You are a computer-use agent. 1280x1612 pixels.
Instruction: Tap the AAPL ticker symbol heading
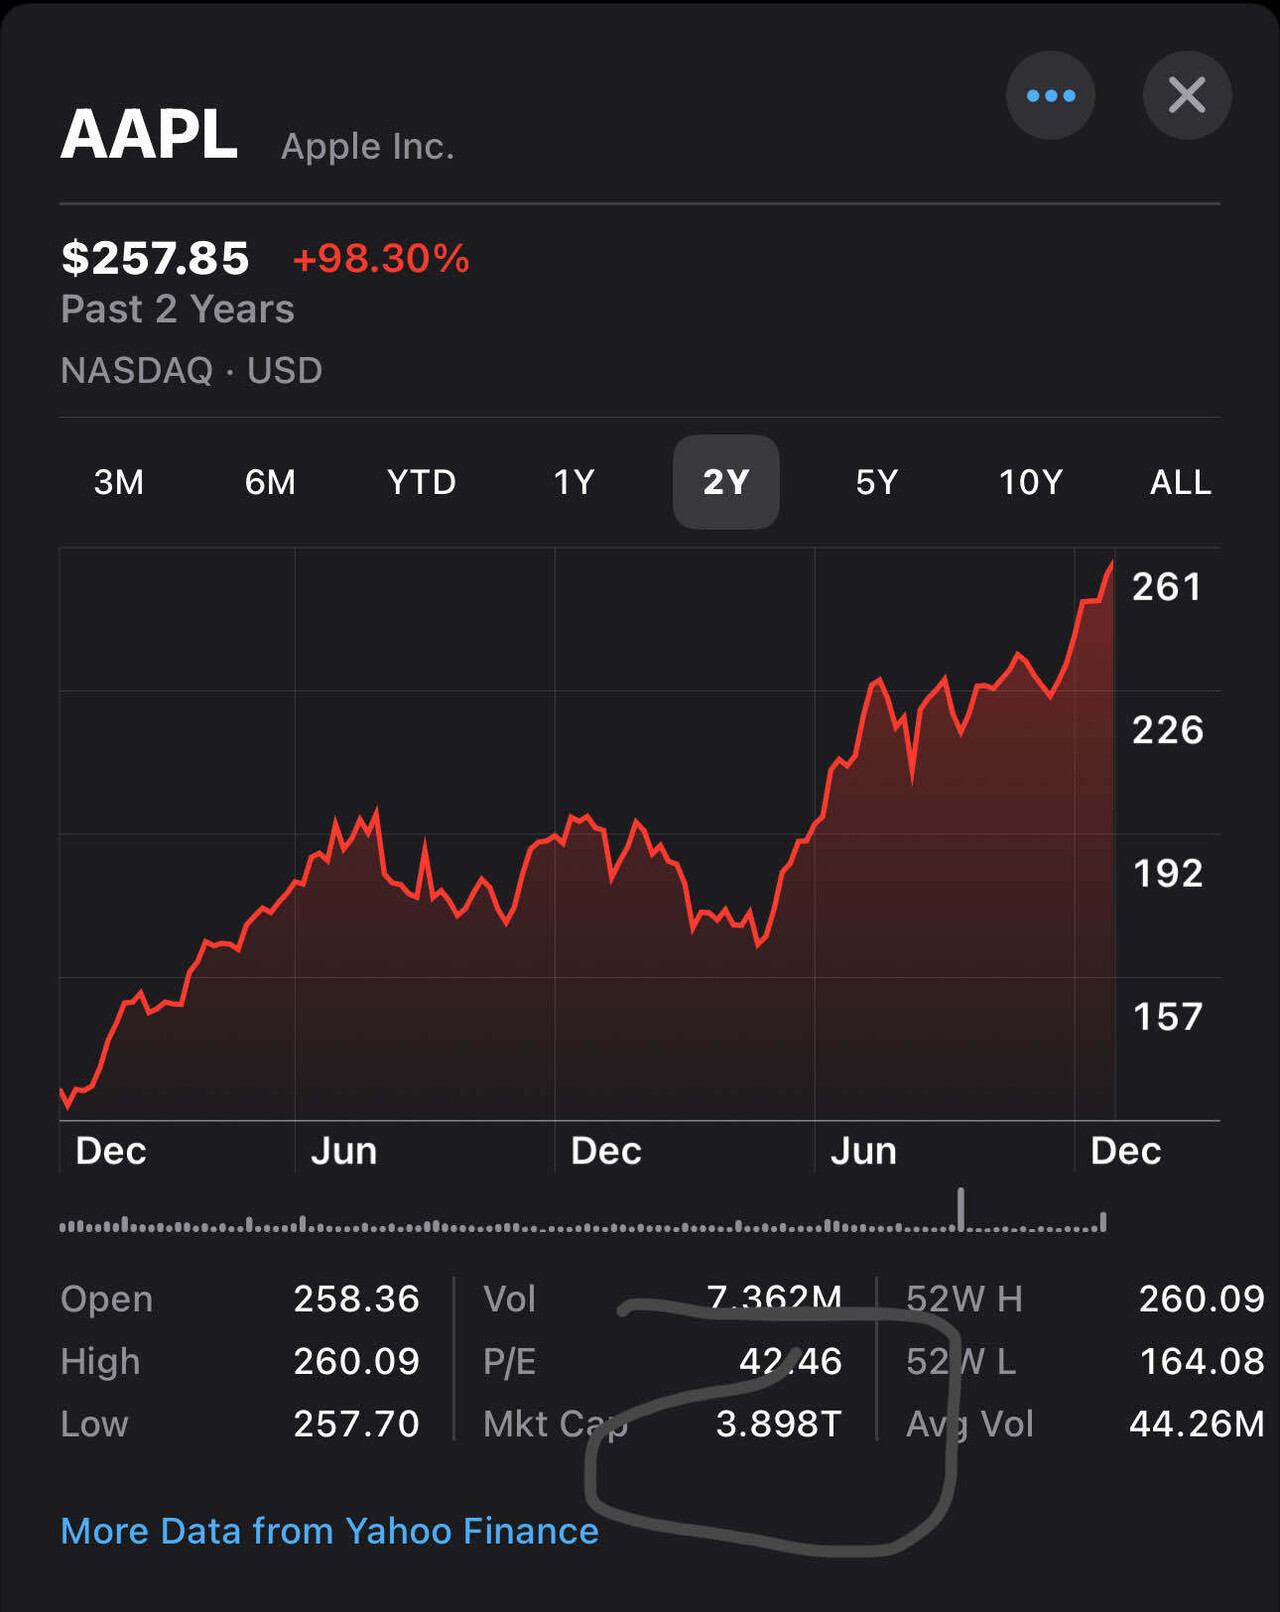(149, 134)
